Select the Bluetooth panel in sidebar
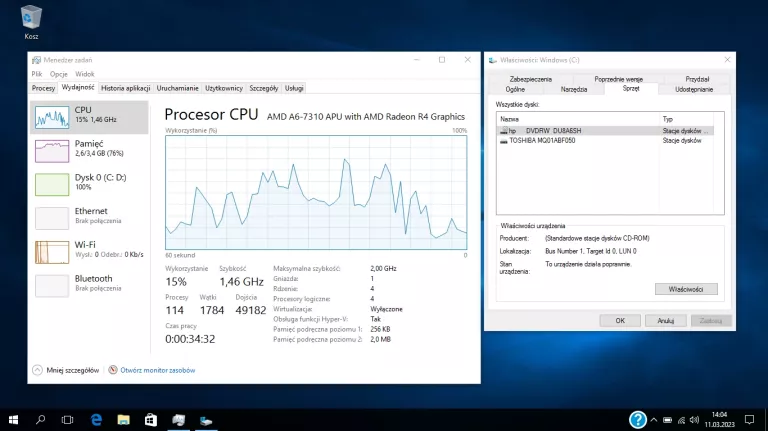The width and height of the screenshot is (768, 431). (88, 283)
